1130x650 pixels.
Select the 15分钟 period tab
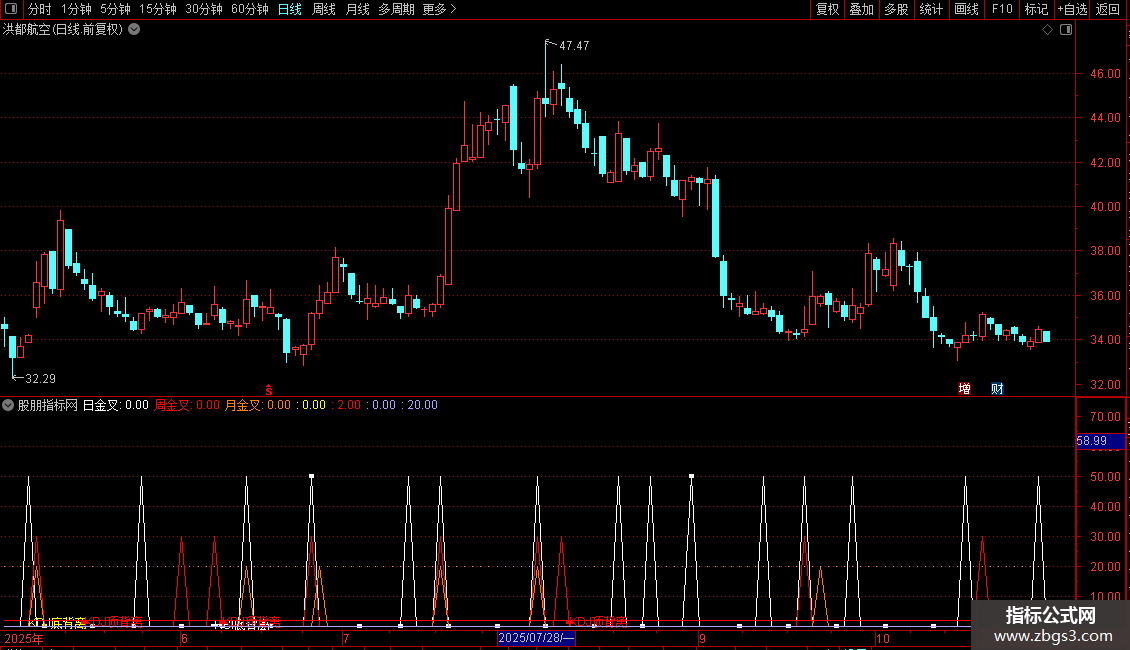coord(158,9)
